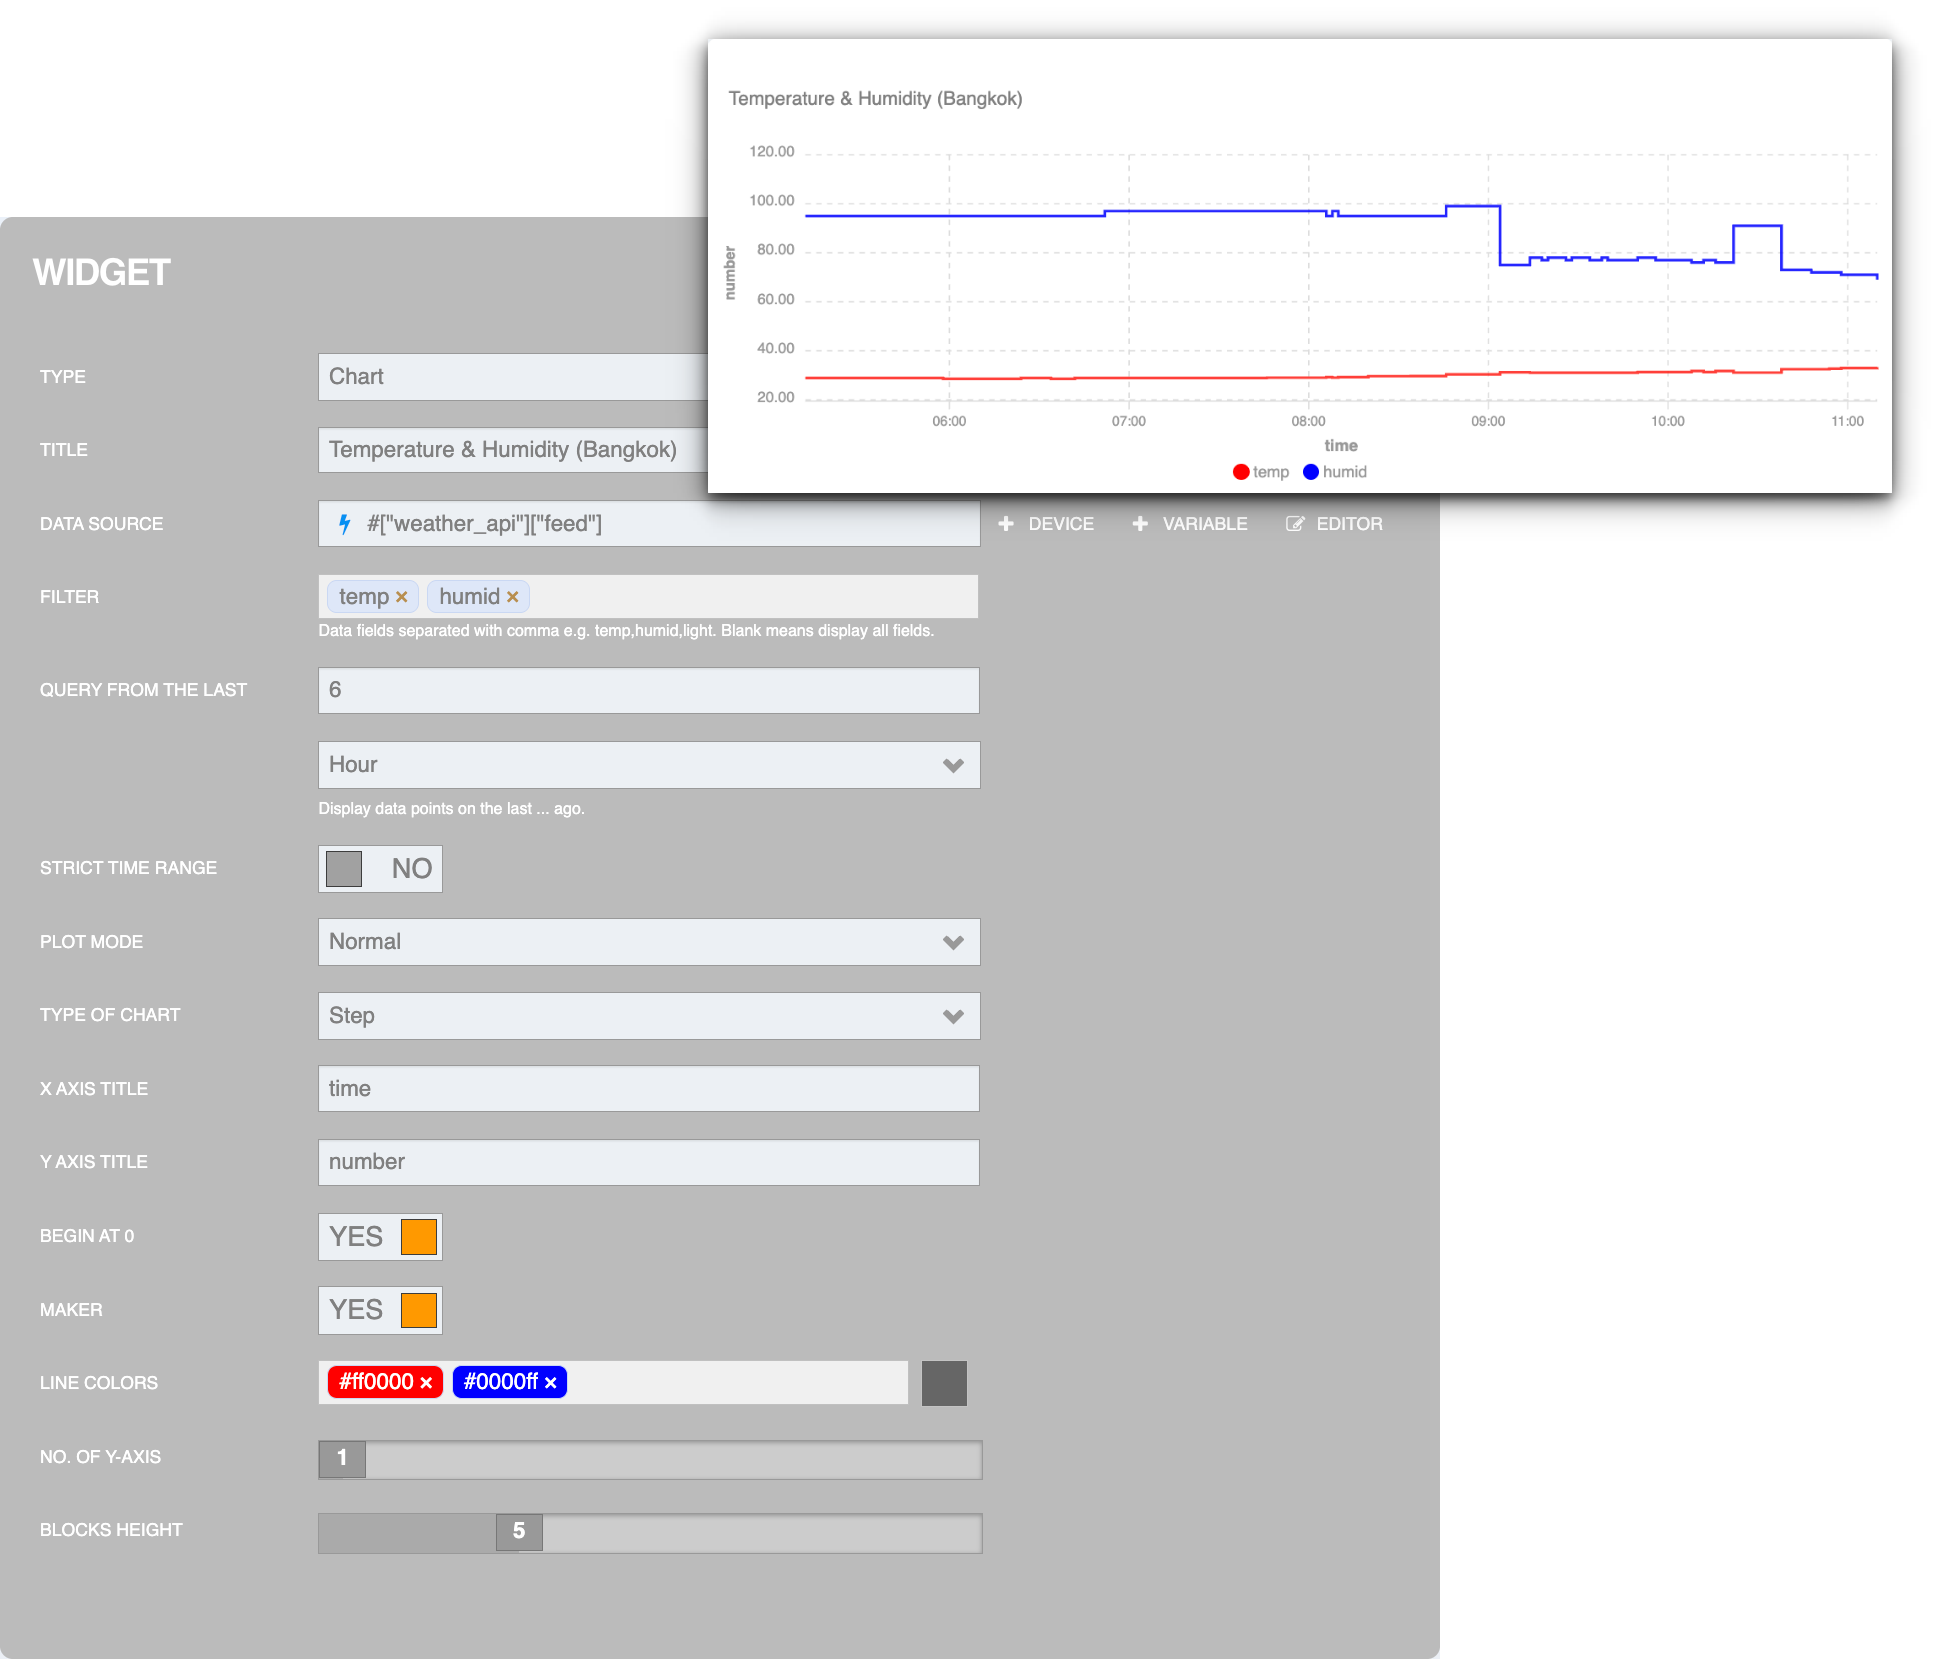Click the humid legend label in chart
Screen dimensions: 1938x1659
pyautogui.click(x=1345, y=472)
